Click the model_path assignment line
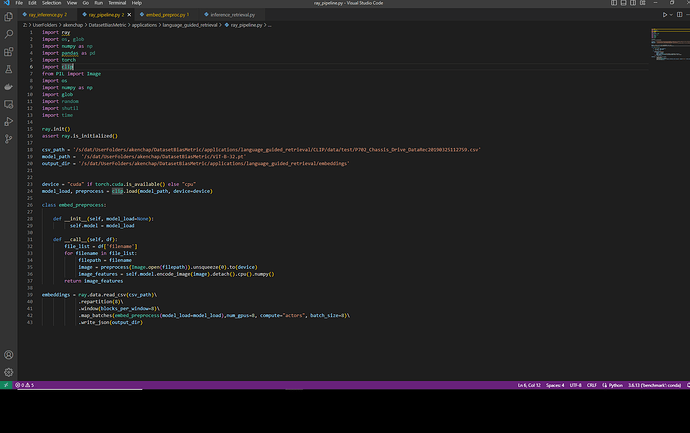 pos(144,157)
